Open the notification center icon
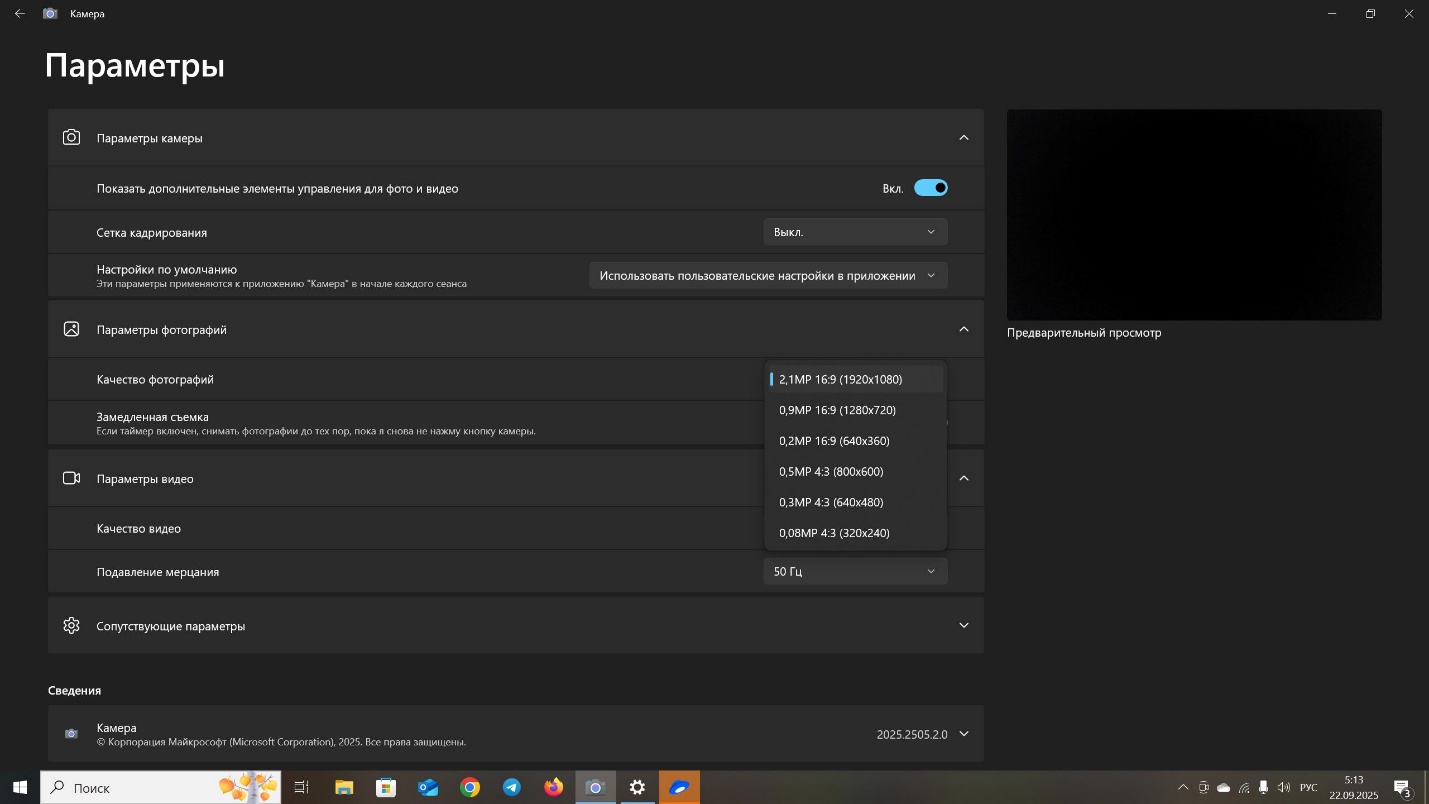The width and height of the screenshot is (1429, 804). pyautogui.click(x=1402, y=788)
